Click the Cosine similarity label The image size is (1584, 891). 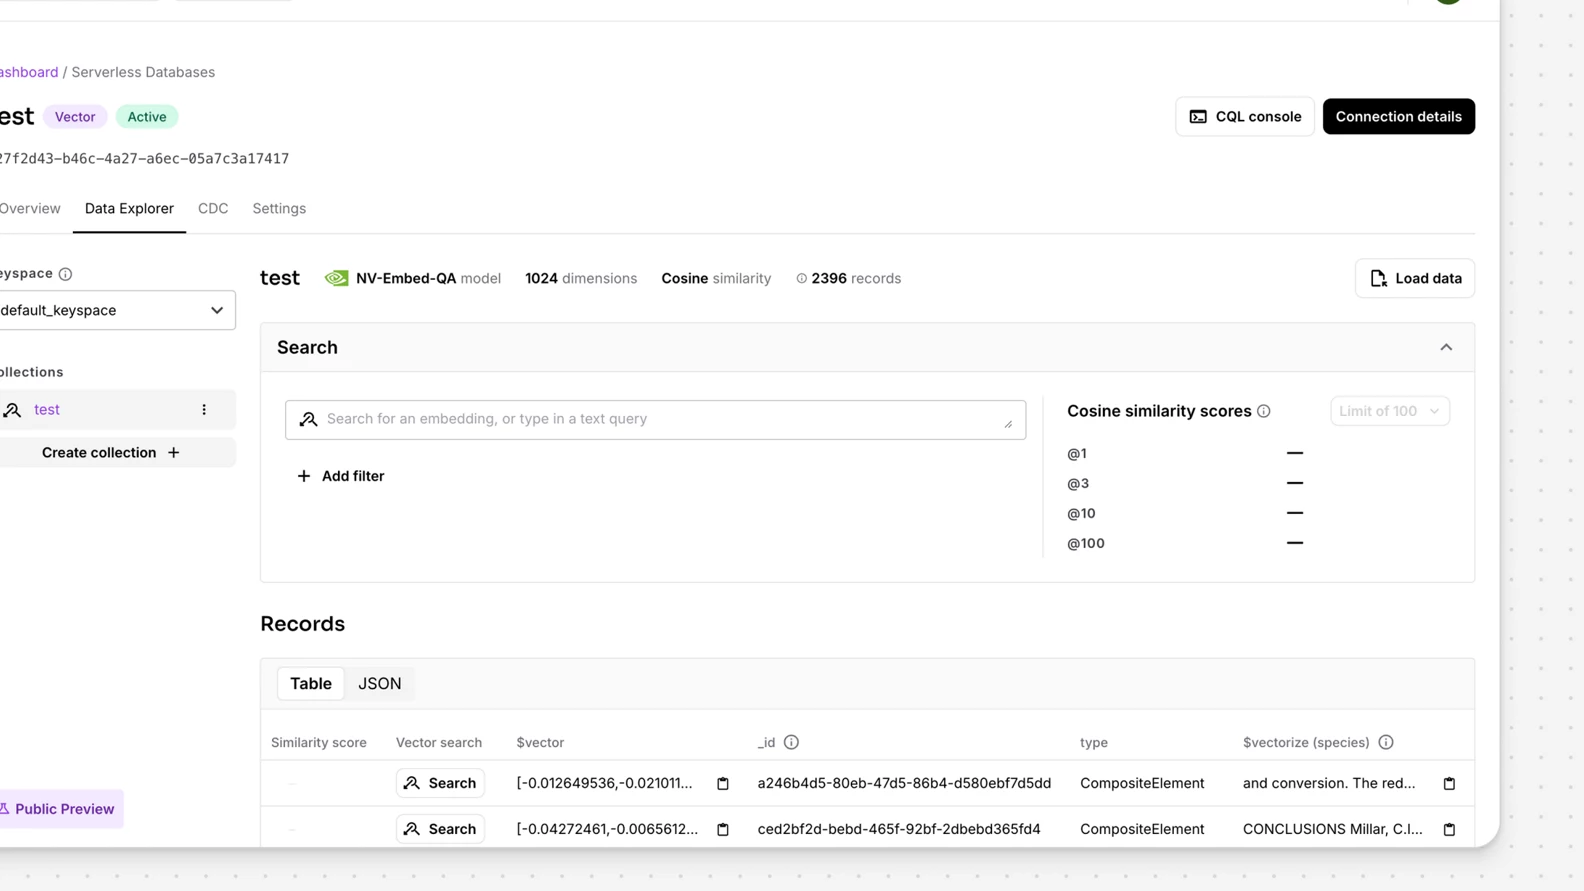click(x=716, y=279)
